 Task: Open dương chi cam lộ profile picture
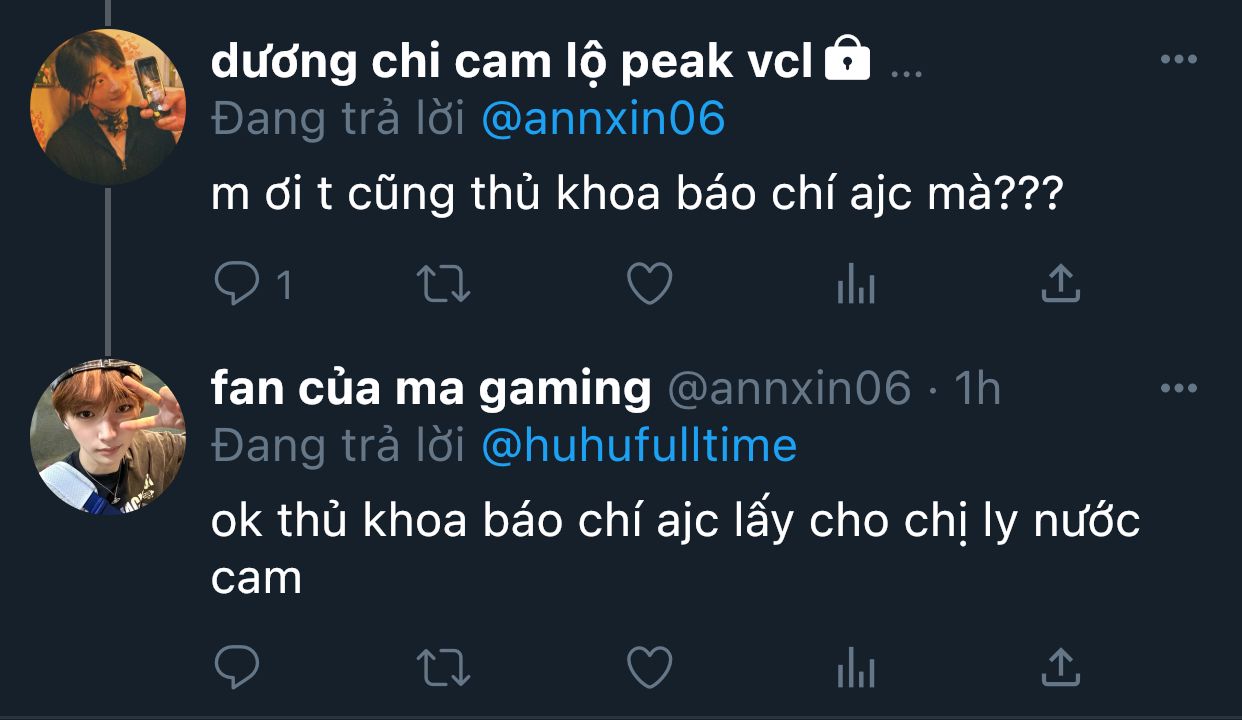pos(108,106)
